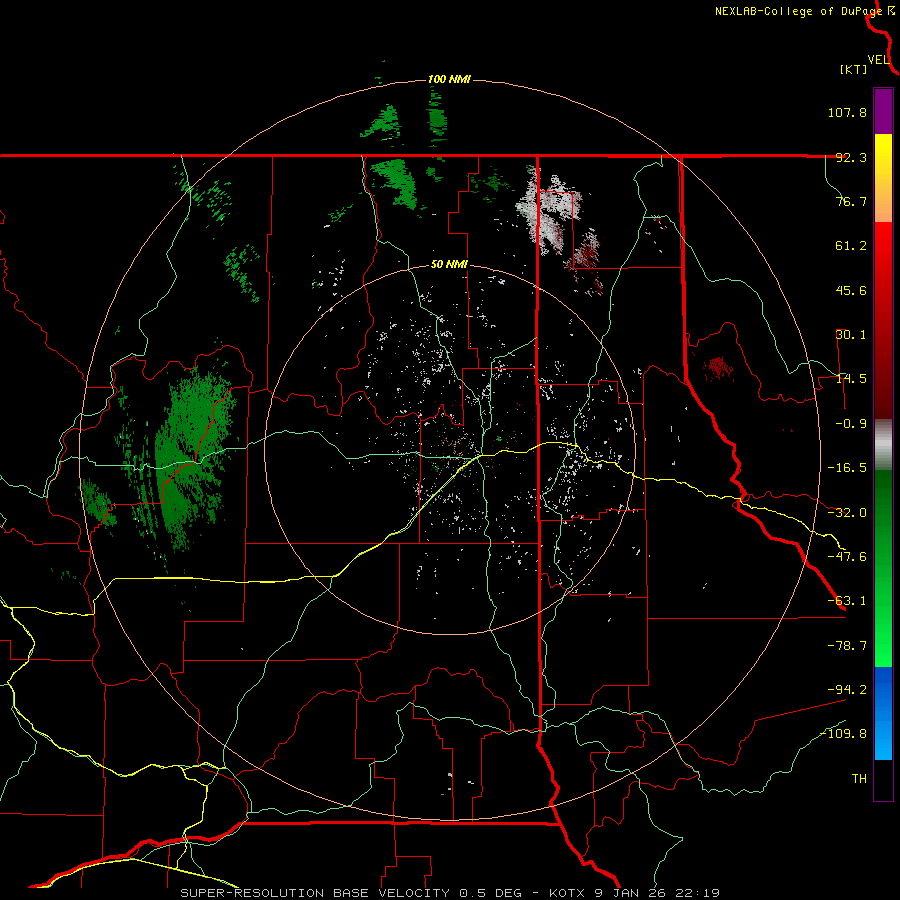Click the 107.8 value on velocity scale

point(847,112)
